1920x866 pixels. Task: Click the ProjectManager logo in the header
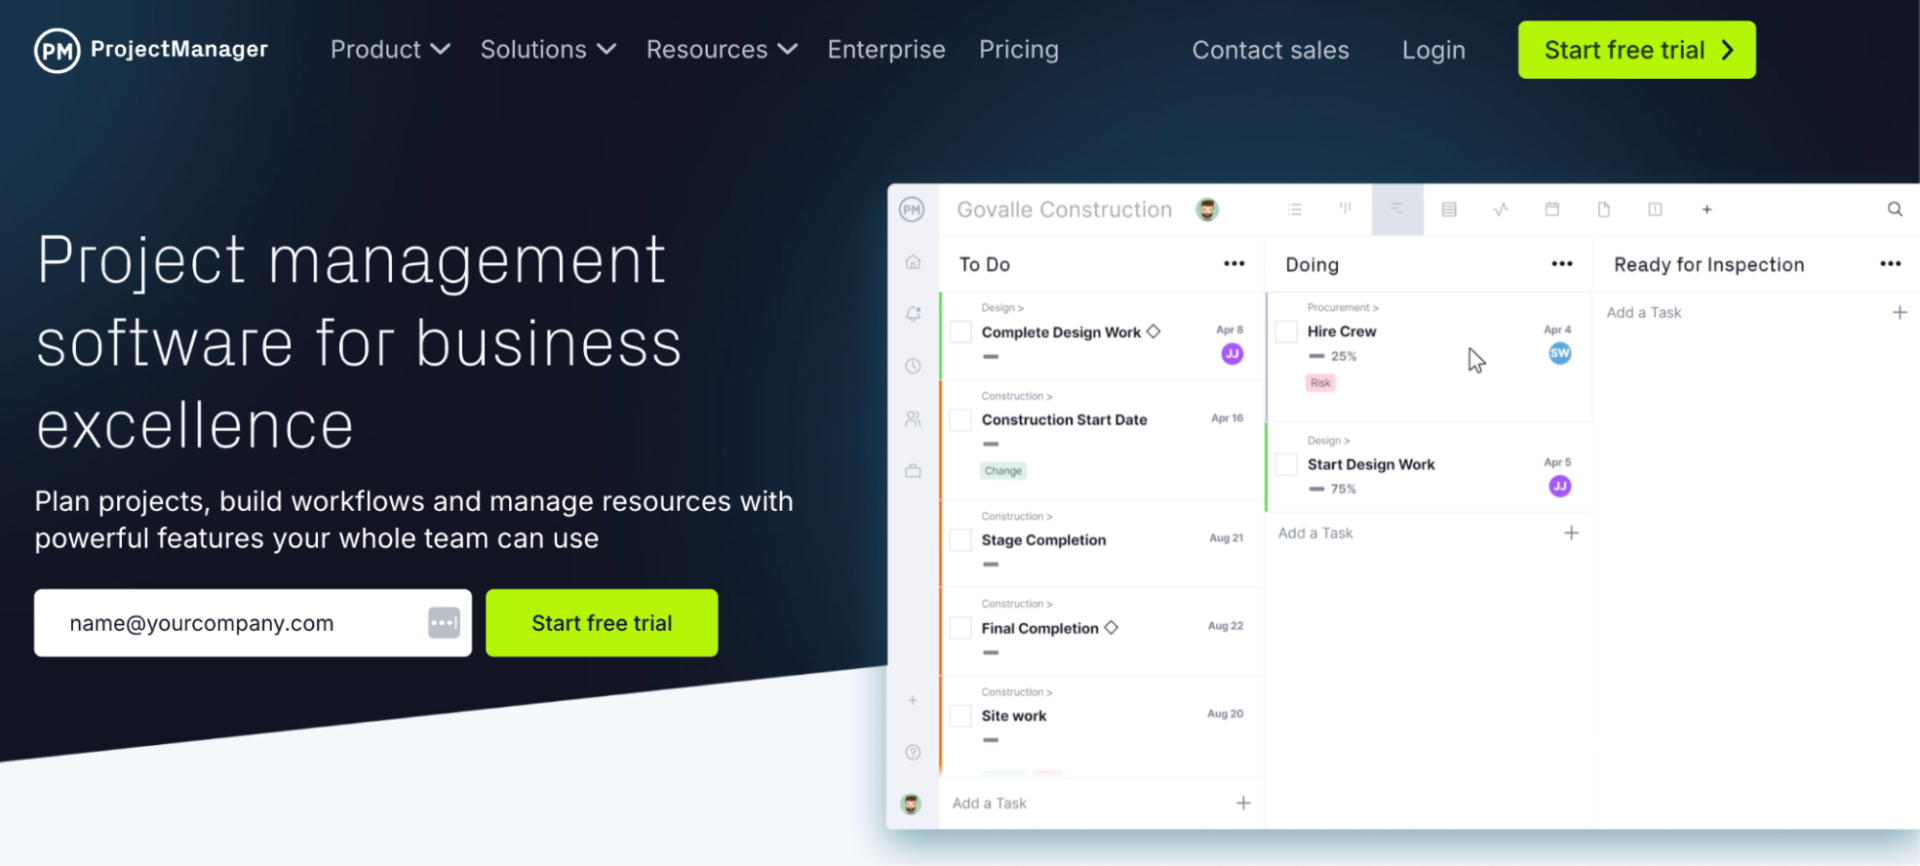(x=152, y=50)
